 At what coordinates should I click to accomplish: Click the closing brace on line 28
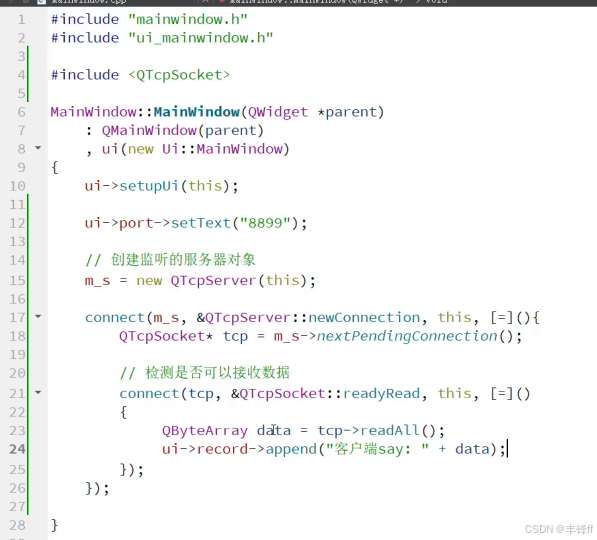(54, 525)
